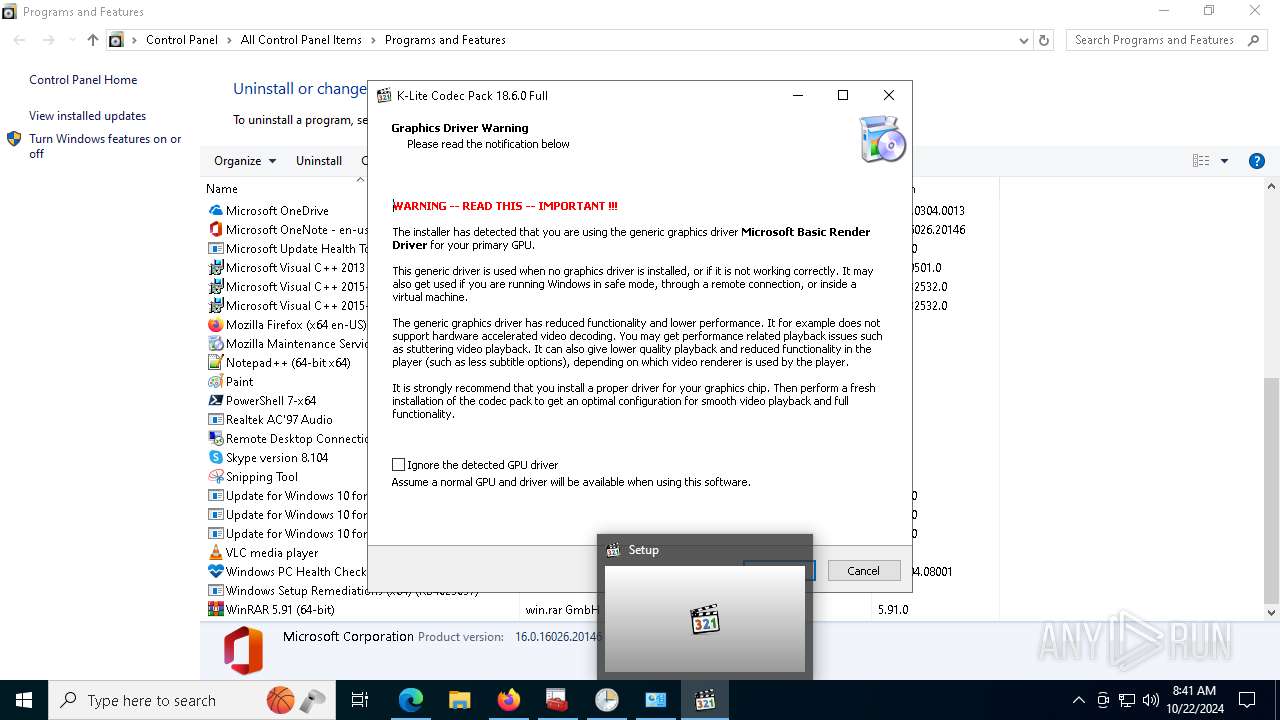The image size is (1280, 720).
Task: Open Programs and Features help
Action: (x=1257, y=161)
